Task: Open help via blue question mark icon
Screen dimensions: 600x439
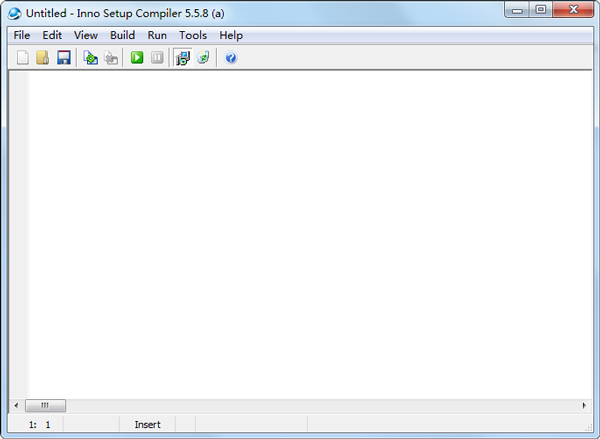Action: (231, 58)
